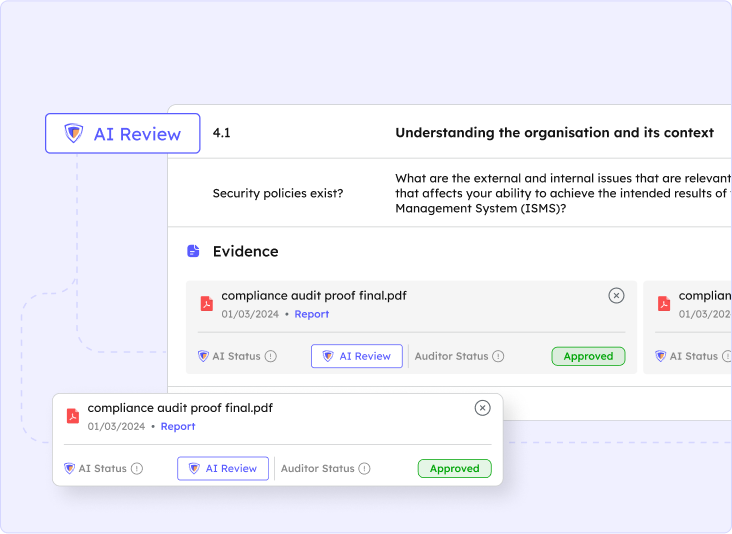This screenshot has width=732, height=534.
Task: Click AI Review button in the Evidence panel card
Action: point(357,356)
